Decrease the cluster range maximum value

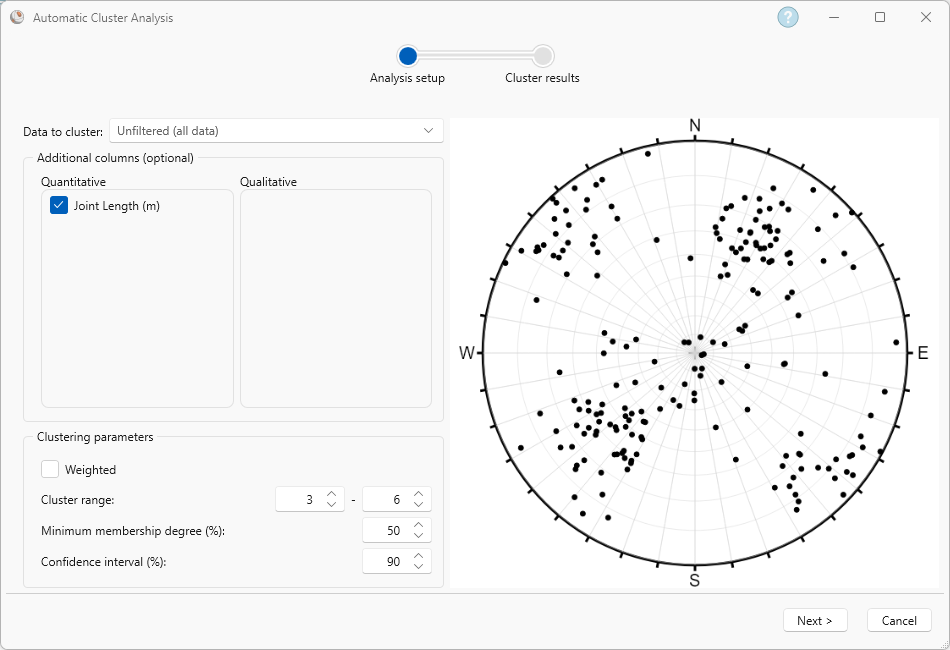(x=419, y=504)
